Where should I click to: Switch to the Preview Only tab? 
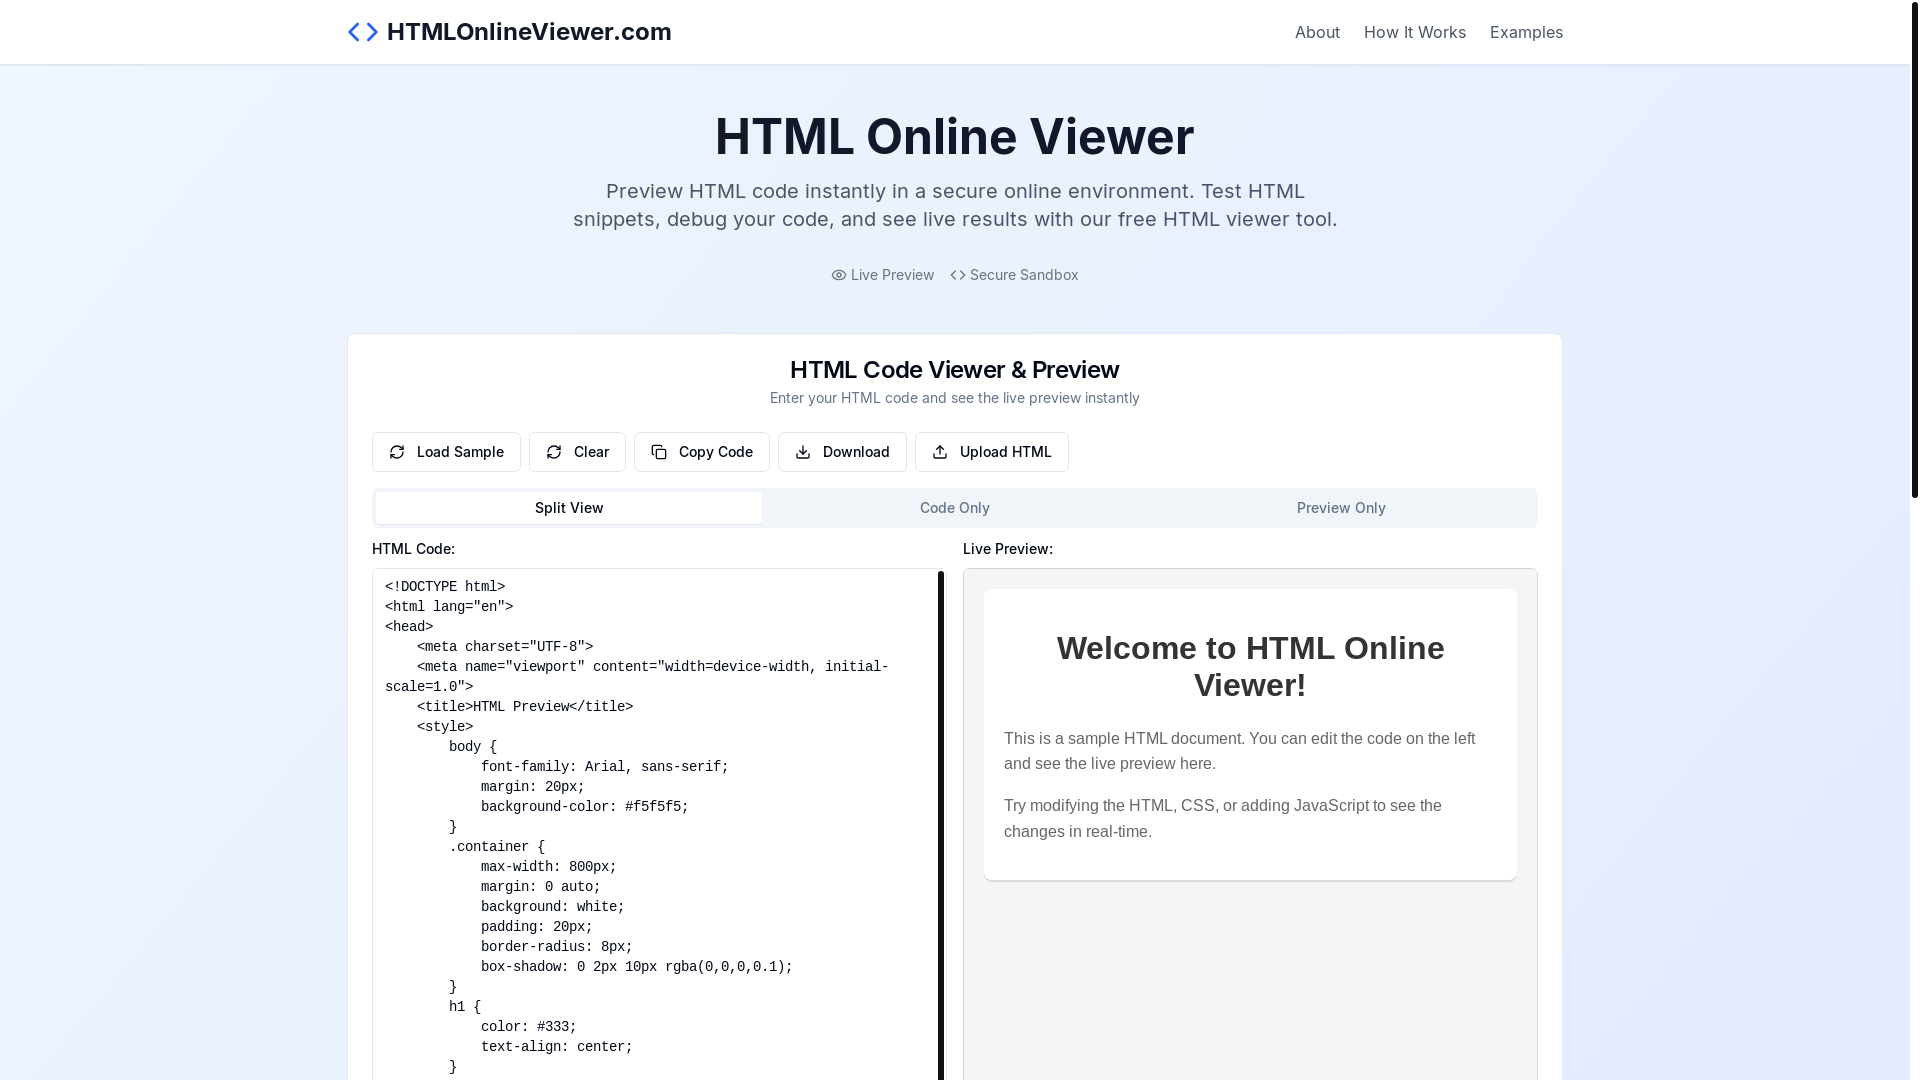(x=1341, y=508)
